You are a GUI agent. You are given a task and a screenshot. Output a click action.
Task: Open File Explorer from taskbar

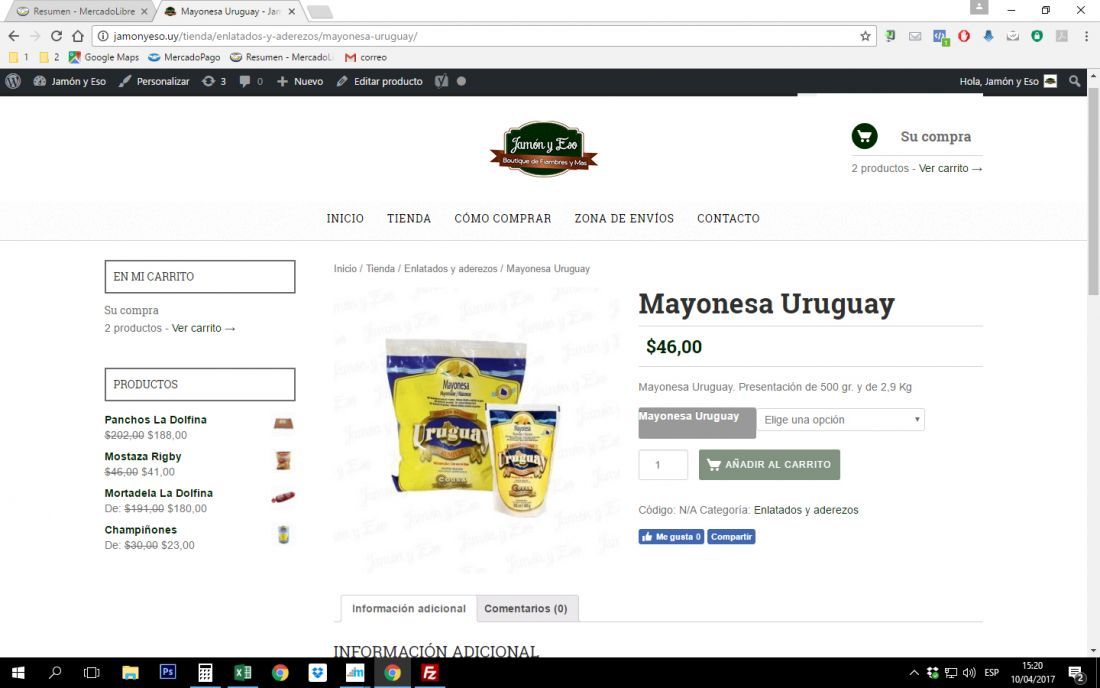pos(130,673)
